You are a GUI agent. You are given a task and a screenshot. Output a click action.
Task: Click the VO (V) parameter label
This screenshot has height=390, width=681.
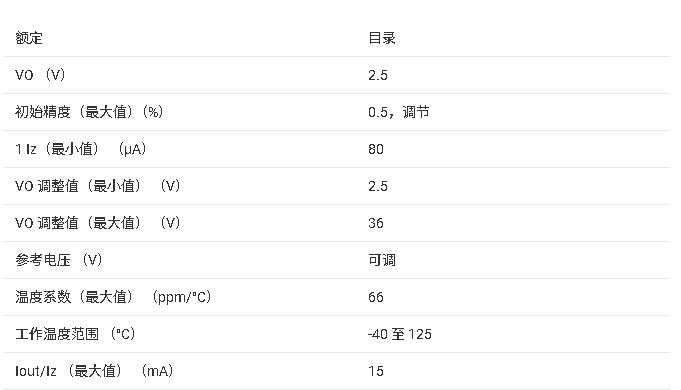pos(40,75)
